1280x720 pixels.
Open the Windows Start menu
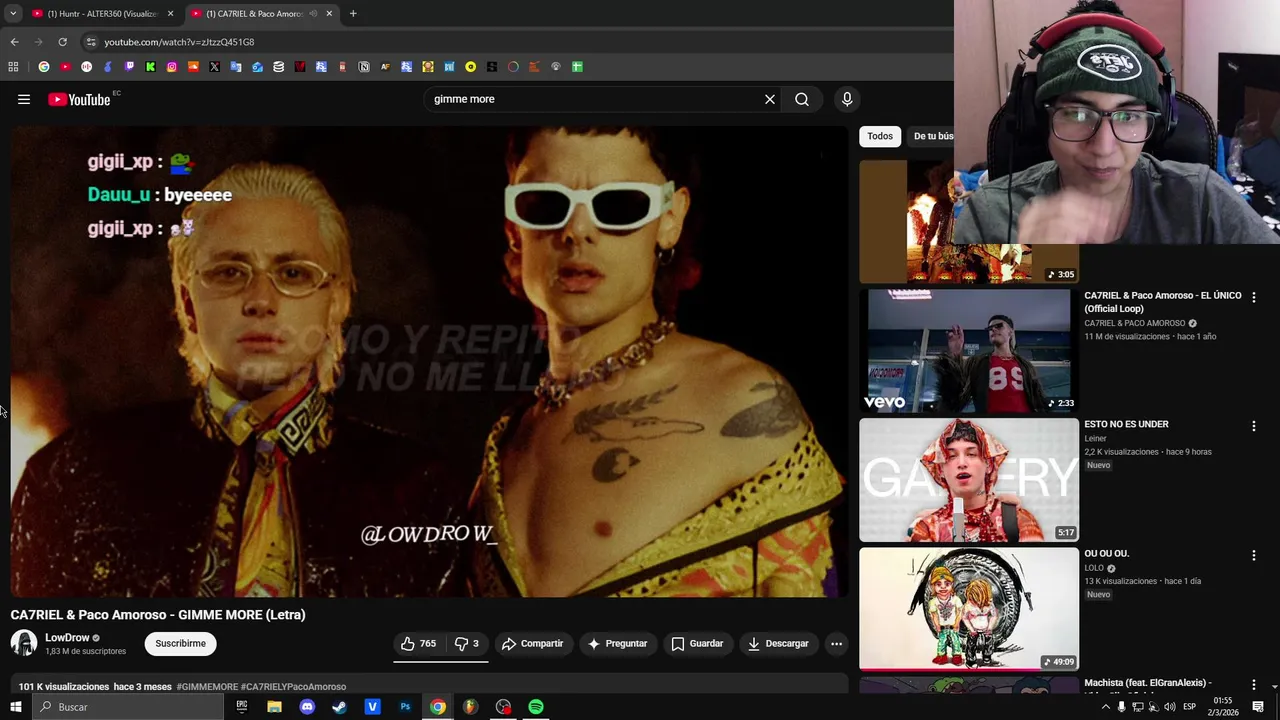point(15,707)
